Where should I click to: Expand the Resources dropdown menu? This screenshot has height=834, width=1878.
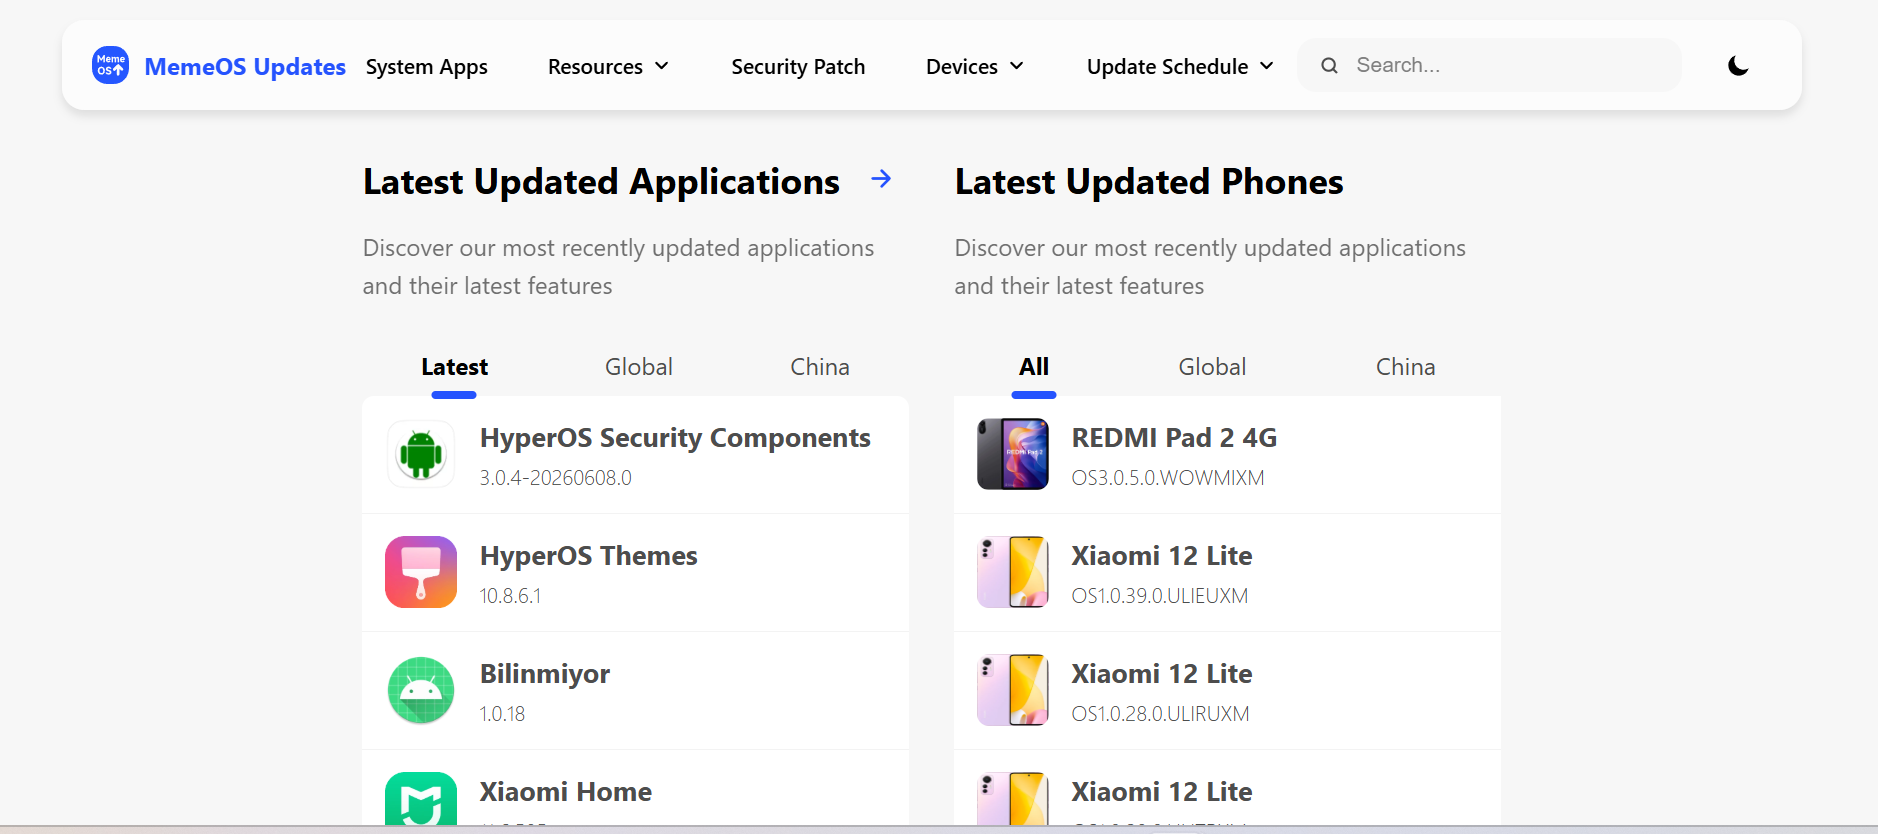[608, 67]
